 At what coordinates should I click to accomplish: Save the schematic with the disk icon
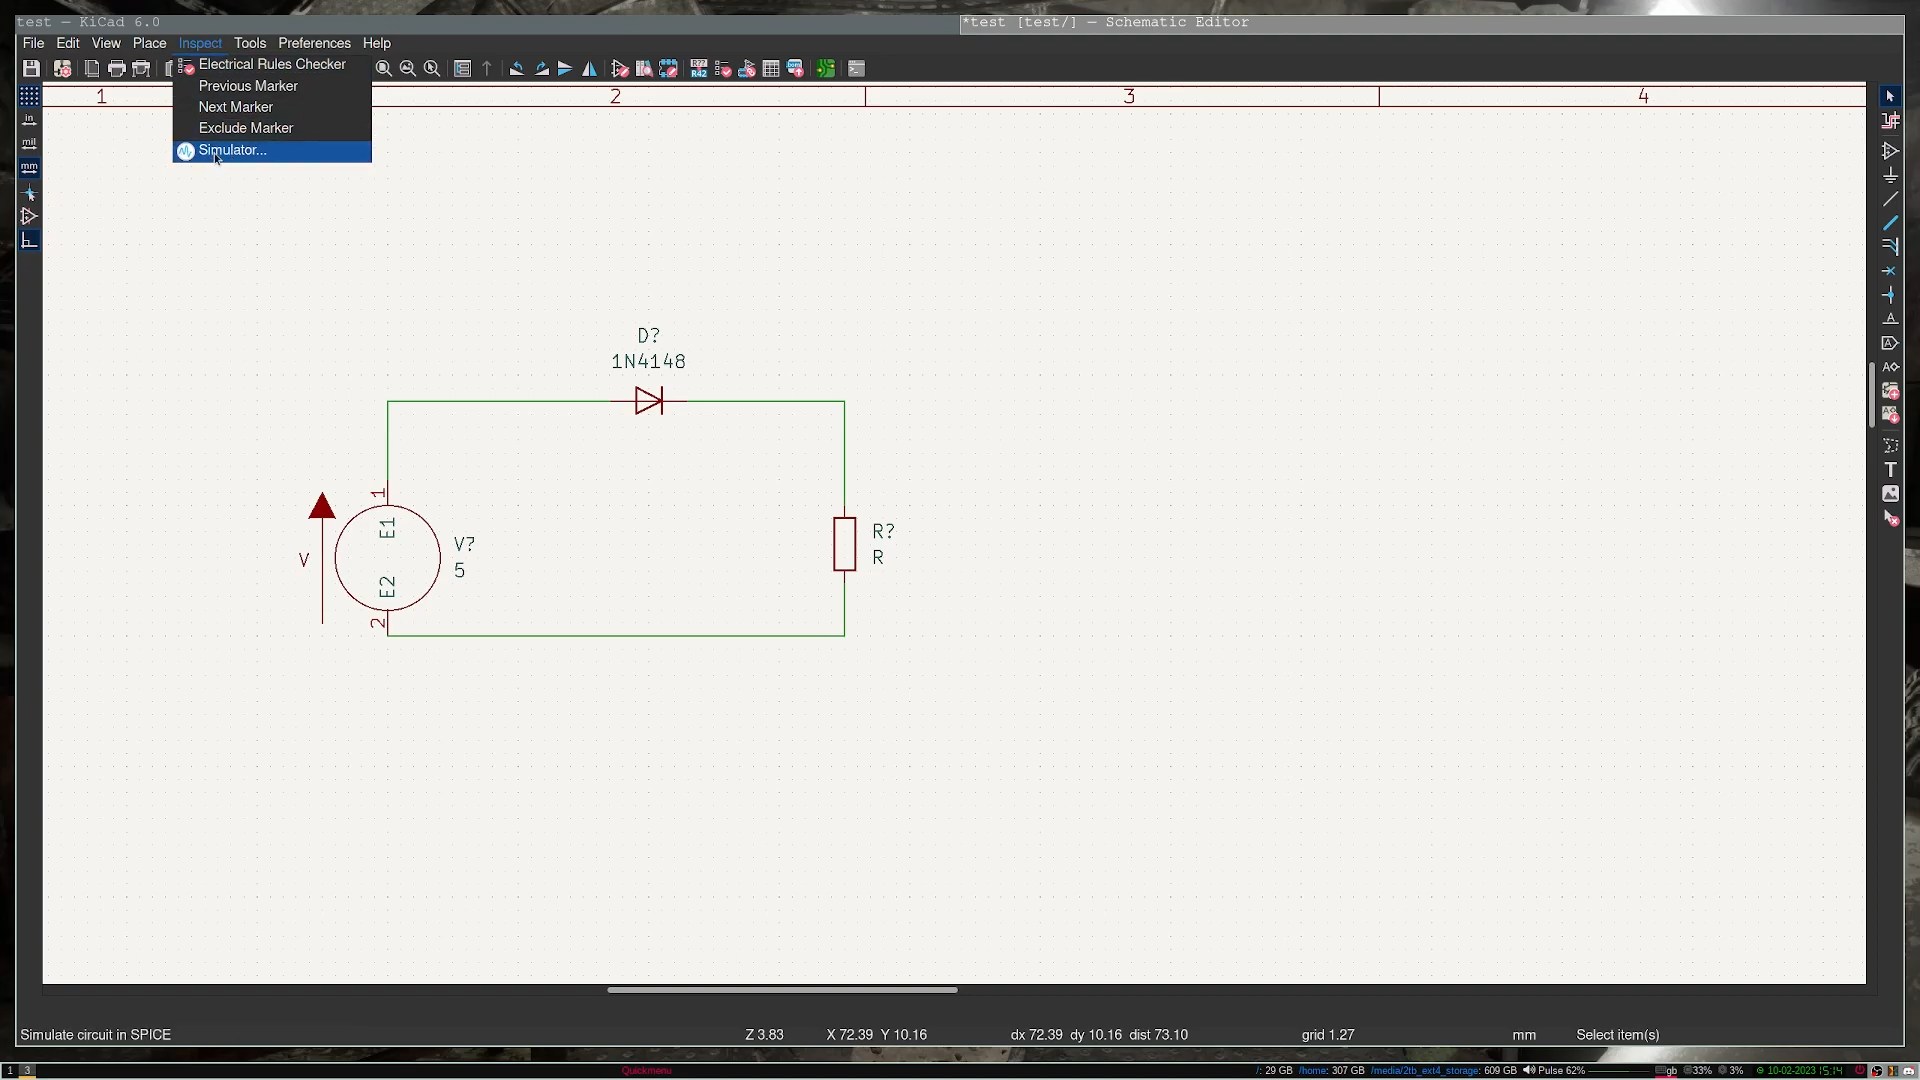coord(31,69)
